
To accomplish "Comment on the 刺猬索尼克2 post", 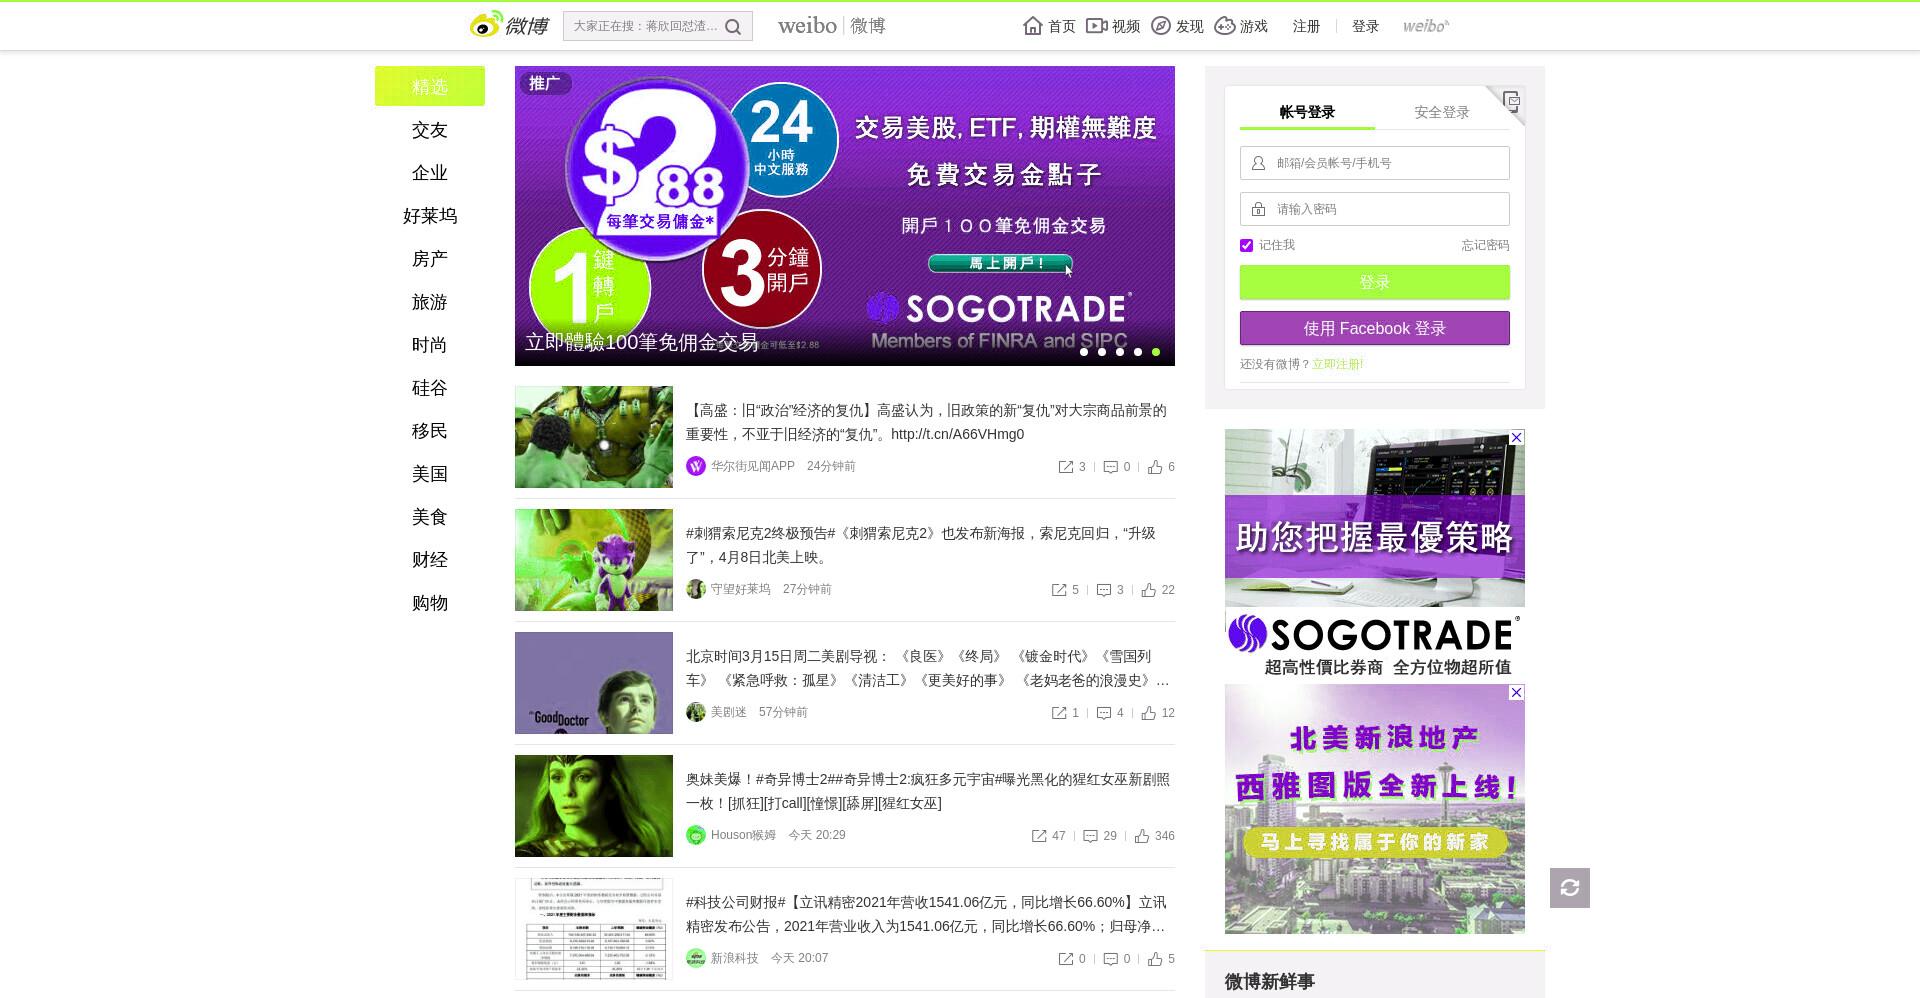I will pyautogui.click(x=1104, y=590).
